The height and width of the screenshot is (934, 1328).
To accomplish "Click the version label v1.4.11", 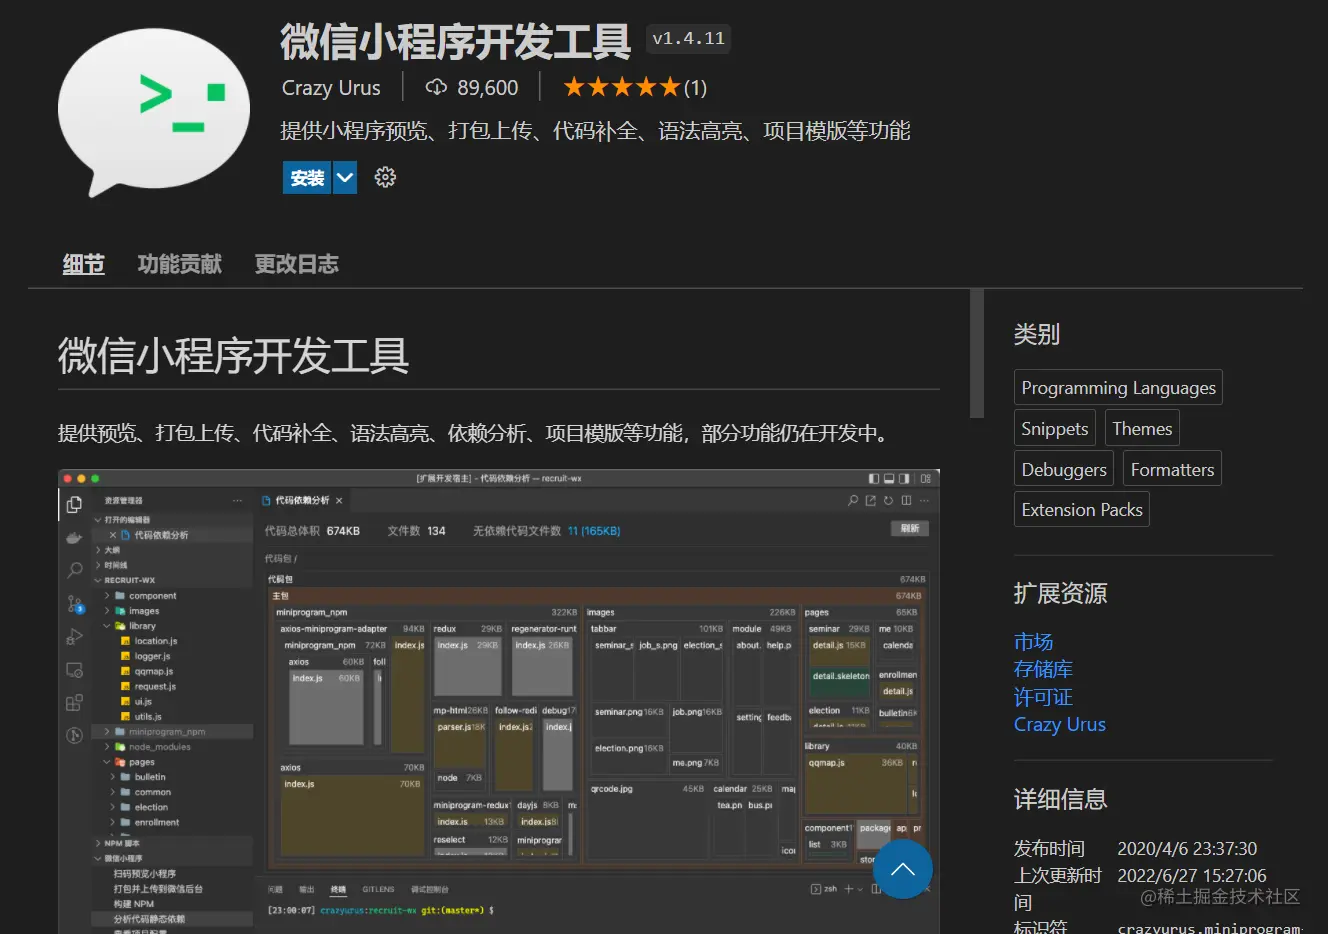I will click(689, 39).
